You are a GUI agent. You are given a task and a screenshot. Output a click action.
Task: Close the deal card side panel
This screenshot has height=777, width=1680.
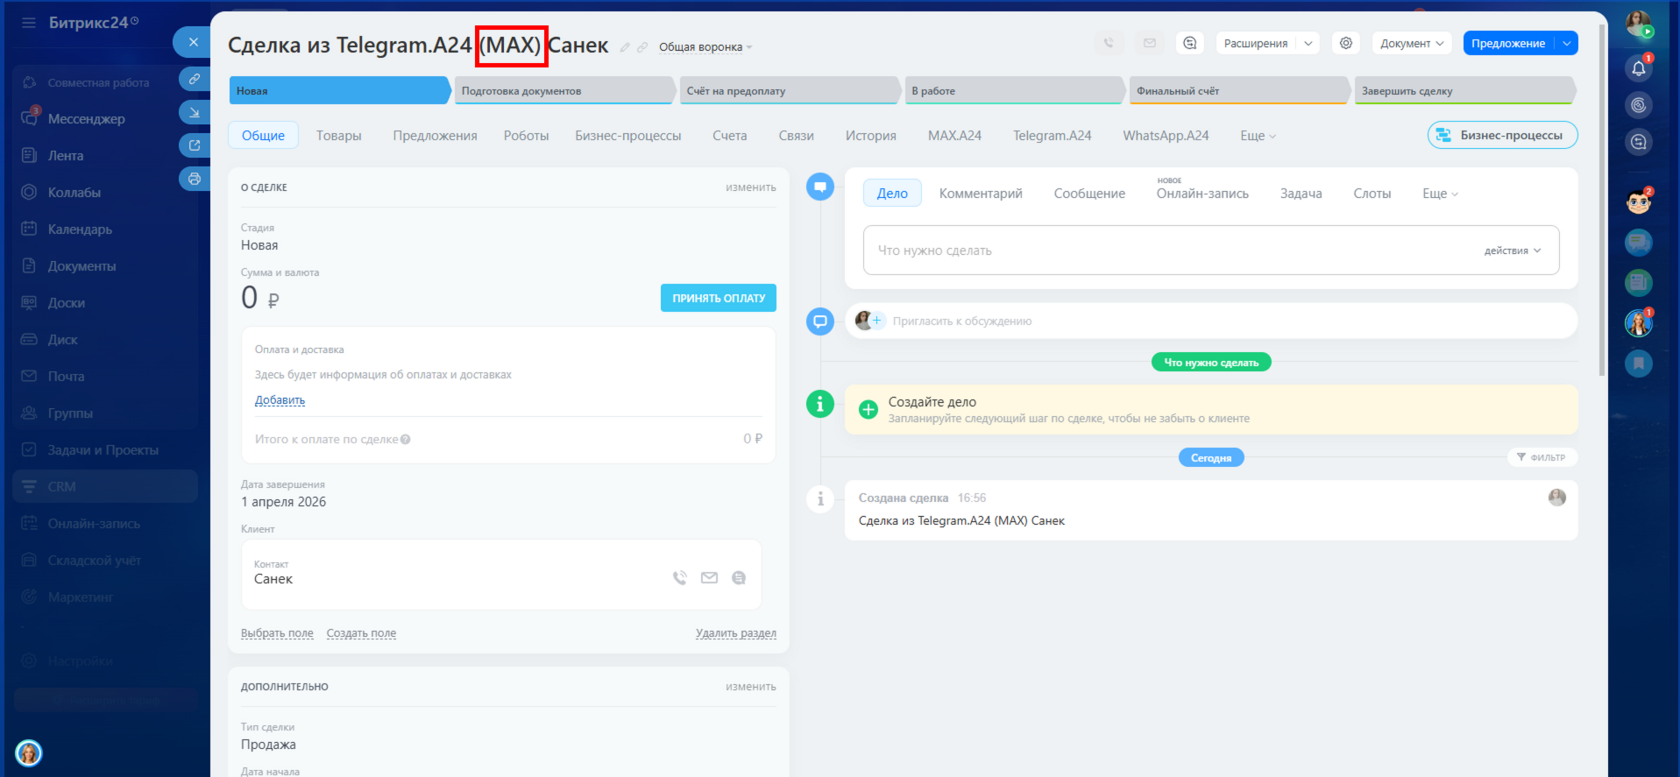(193, 42)
